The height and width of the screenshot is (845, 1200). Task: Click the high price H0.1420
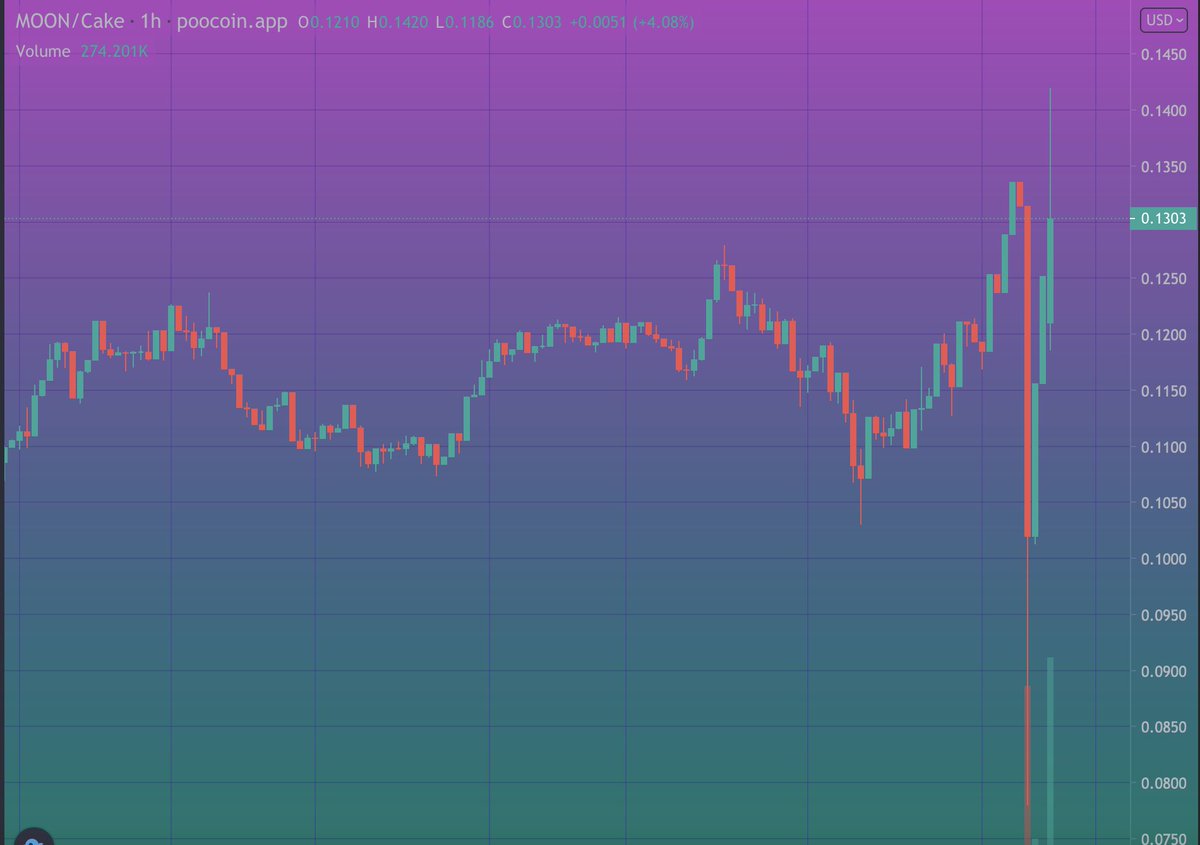[x=398, y=22]
